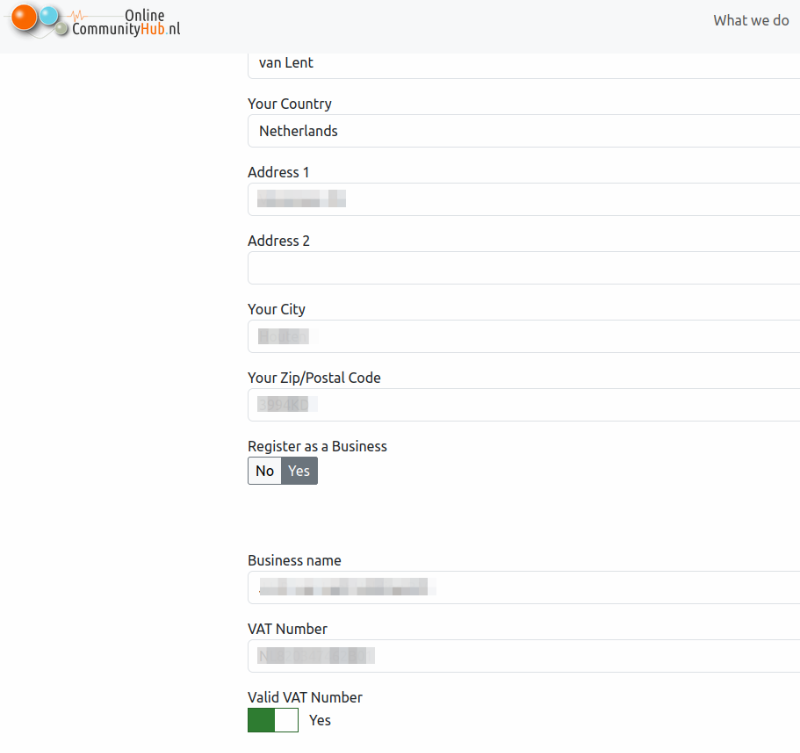
Task: Click the Your City input field
Action: click(523, 336)
